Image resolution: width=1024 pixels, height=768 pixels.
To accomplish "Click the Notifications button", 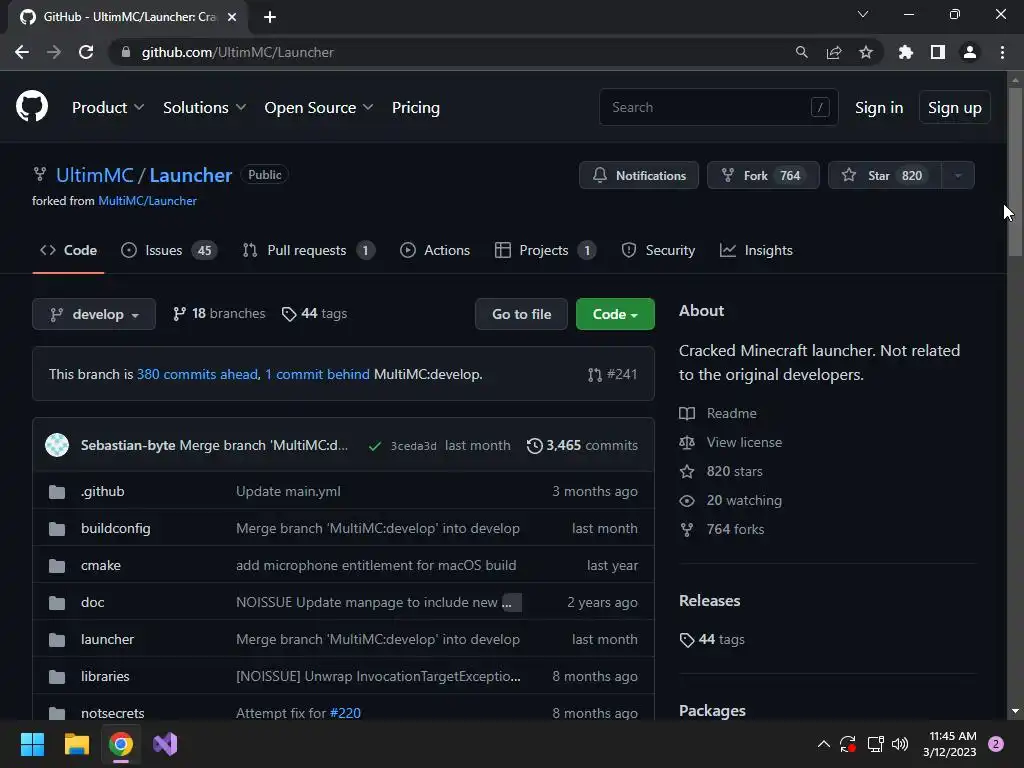I will [x=639, y=175].
